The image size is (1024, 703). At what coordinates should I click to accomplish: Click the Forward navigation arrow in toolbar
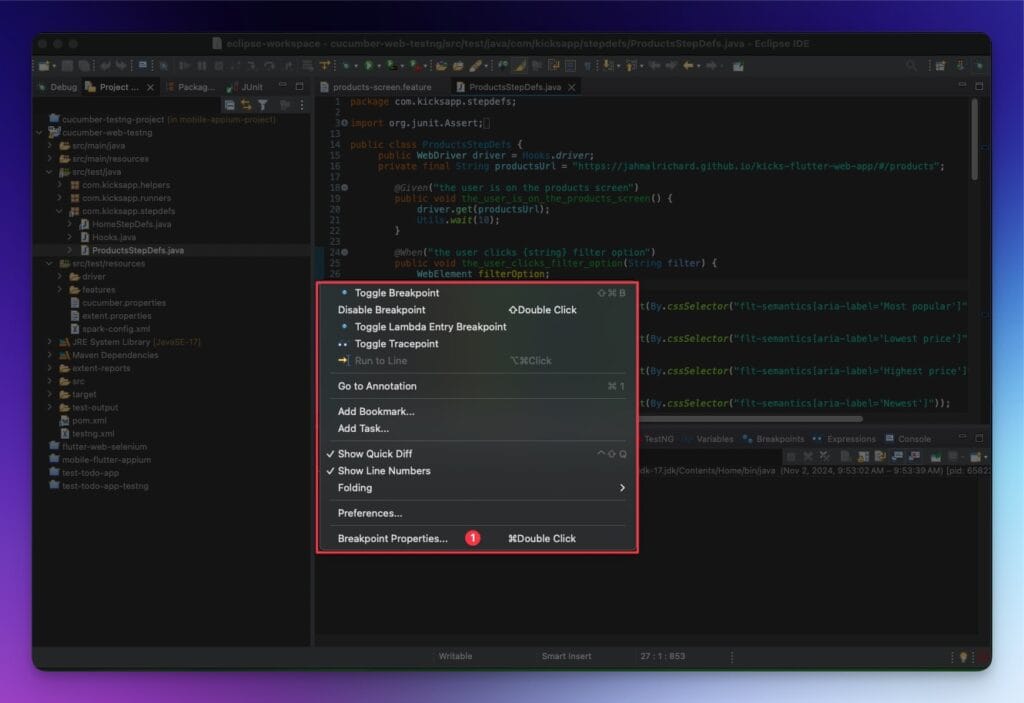[x=711, y=65]
